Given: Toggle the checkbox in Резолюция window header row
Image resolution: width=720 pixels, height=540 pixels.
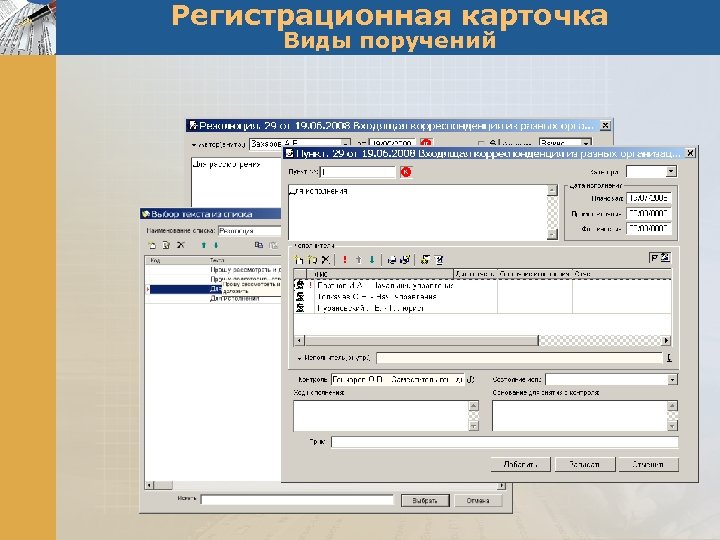Looking at the screenshot, I should click(x=481, y=144).
